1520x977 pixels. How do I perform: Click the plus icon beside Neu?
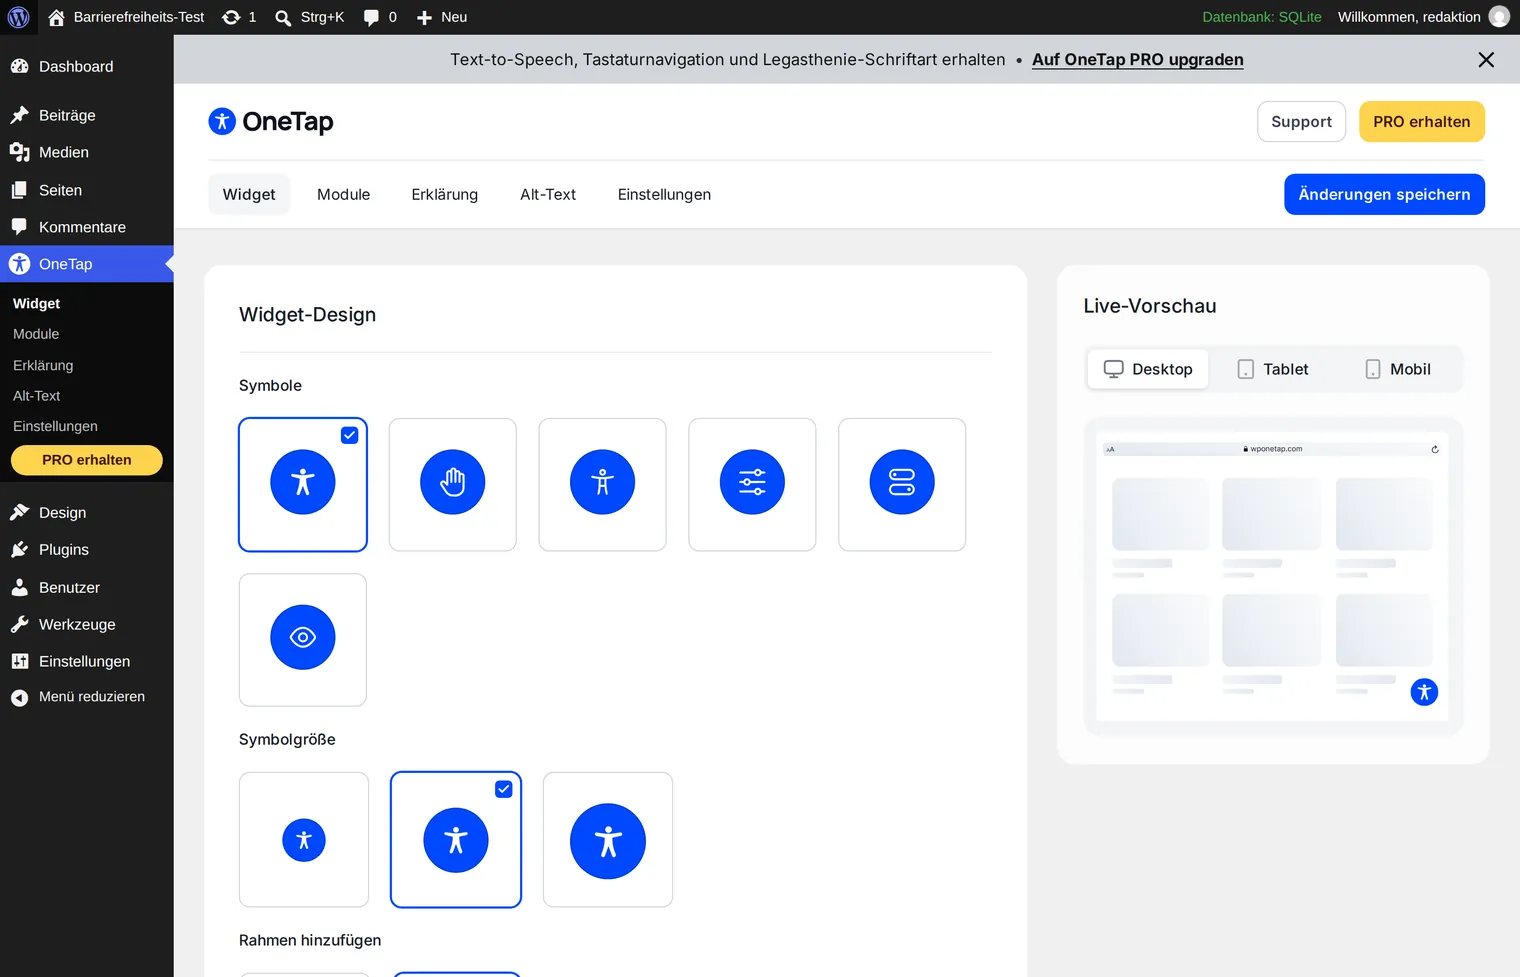point(424,17)
